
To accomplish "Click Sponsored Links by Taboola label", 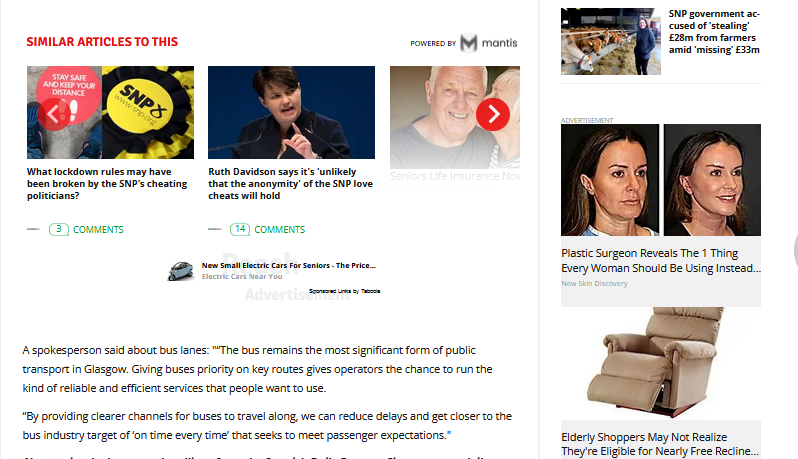I will [345, 291].
